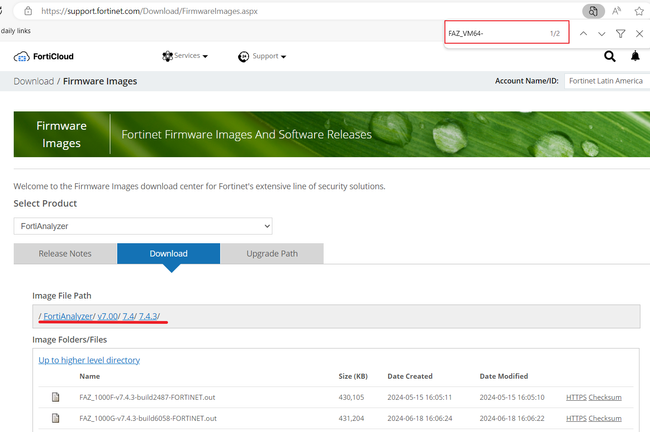The image size is (650, 432).
Task: Click the site lock icon in address bar
Action: click(28, 11)
